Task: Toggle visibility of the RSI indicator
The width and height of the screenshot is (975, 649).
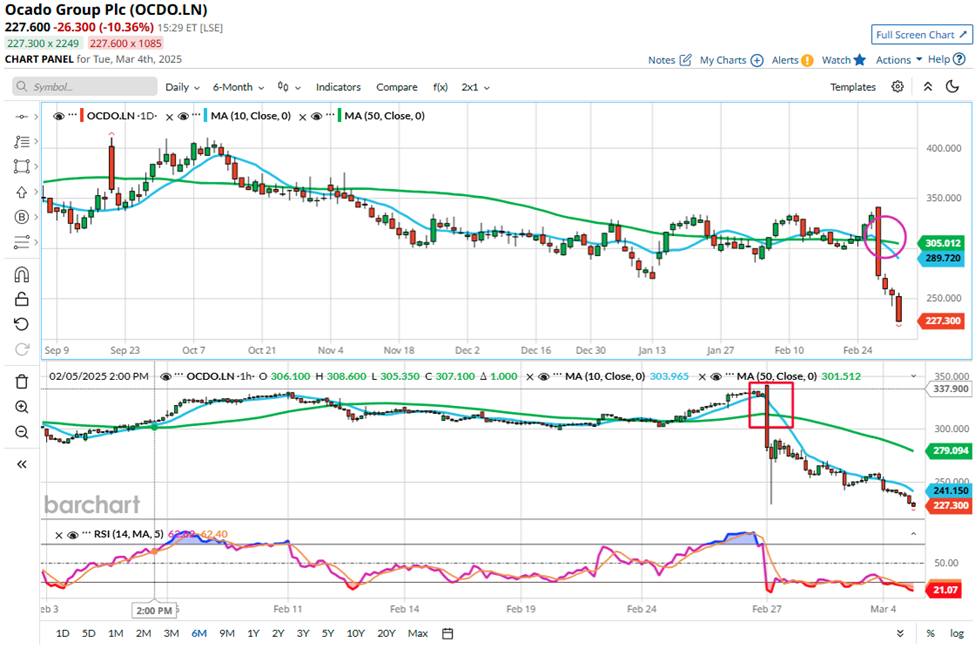Action: (59, 533)
